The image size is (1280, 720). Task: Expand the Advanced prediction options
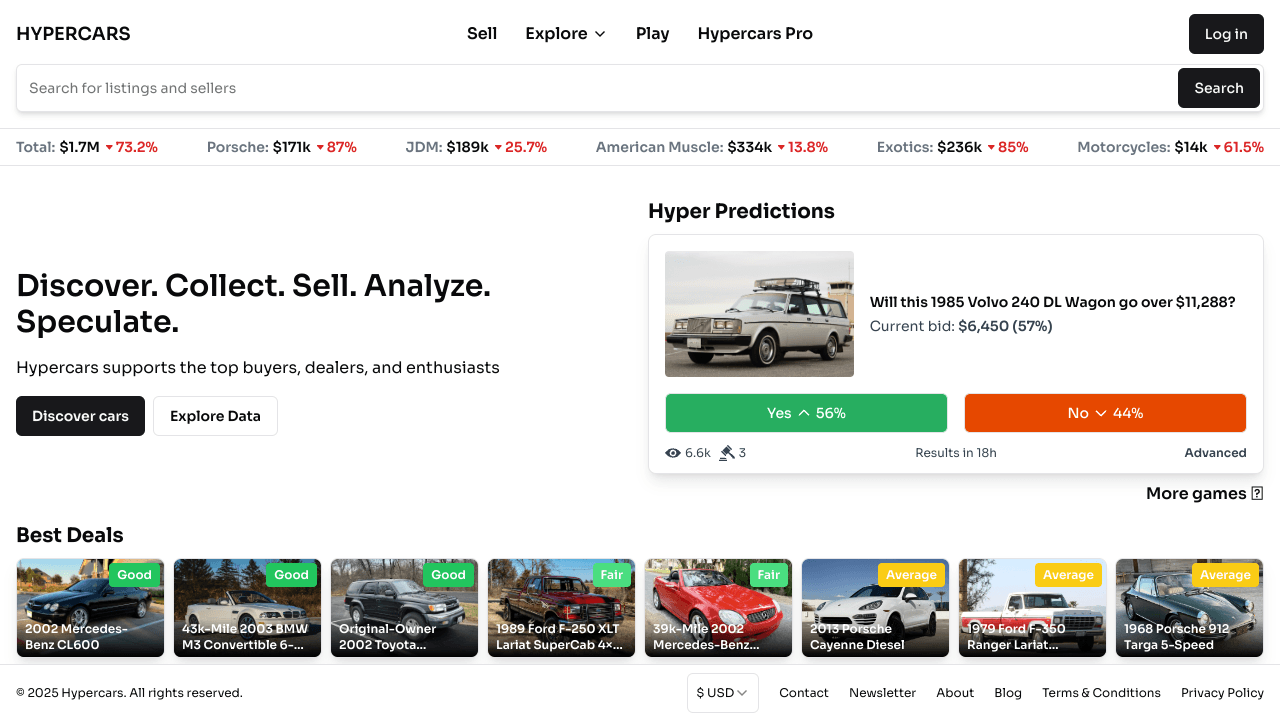tap(1215, 452)
